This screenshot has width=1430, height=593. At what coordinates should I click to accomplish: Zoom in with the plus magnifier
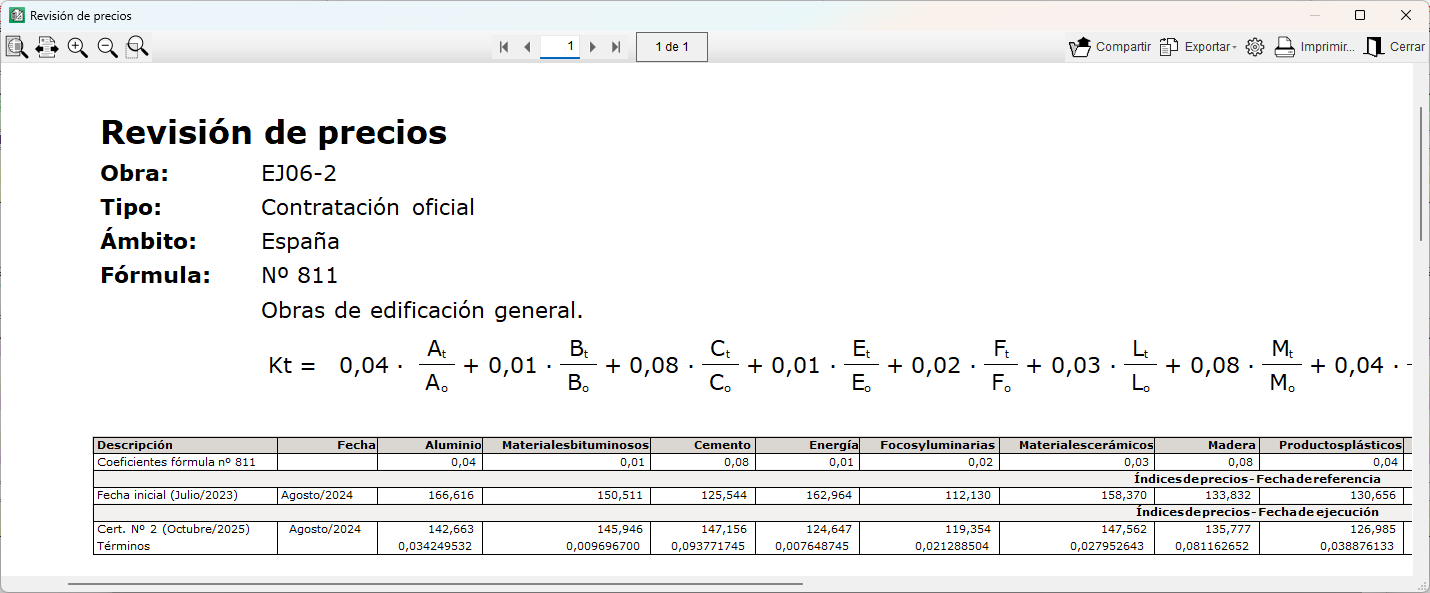tap(77, 47)
